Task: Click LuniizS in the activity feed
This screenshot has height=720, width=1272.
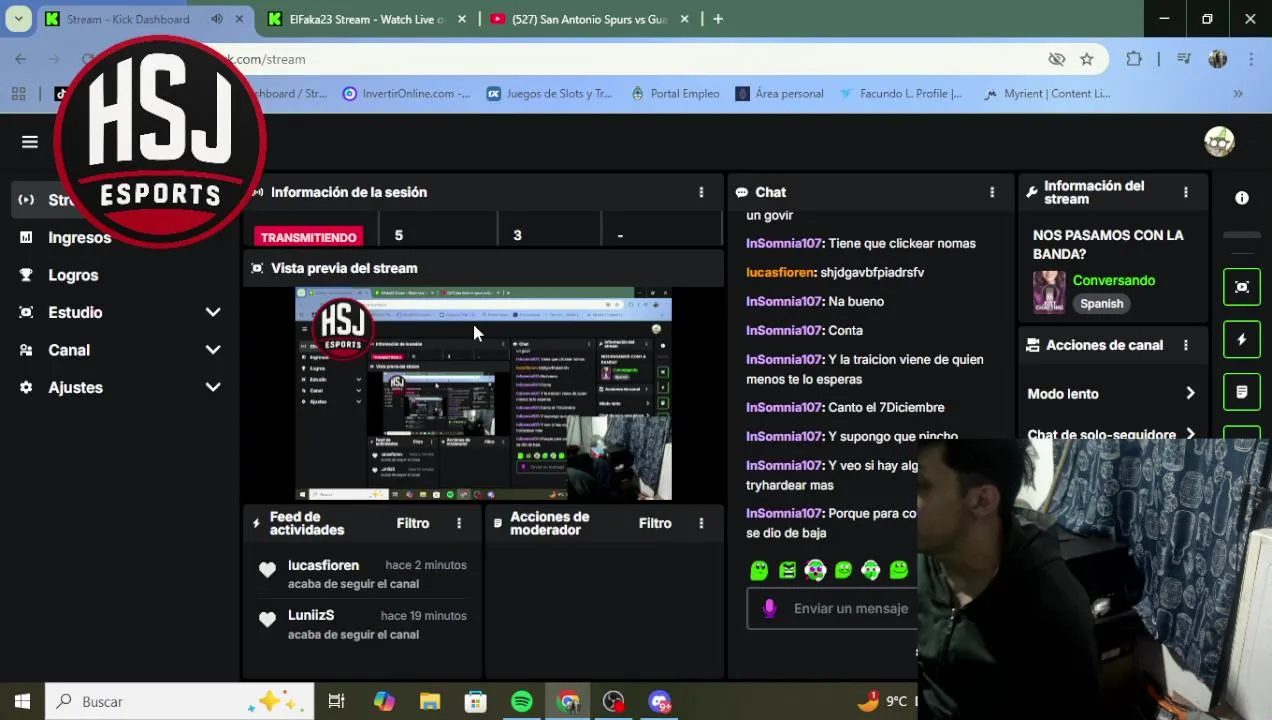Action: [311, 615]
